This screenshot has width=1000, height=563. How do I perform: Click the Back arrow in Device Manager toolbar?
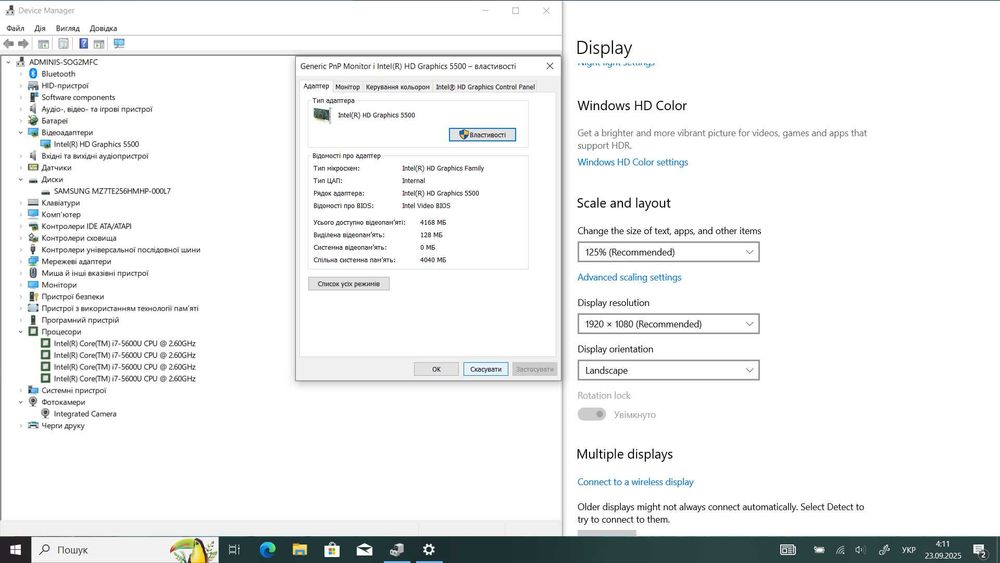[x=8, y=43]
